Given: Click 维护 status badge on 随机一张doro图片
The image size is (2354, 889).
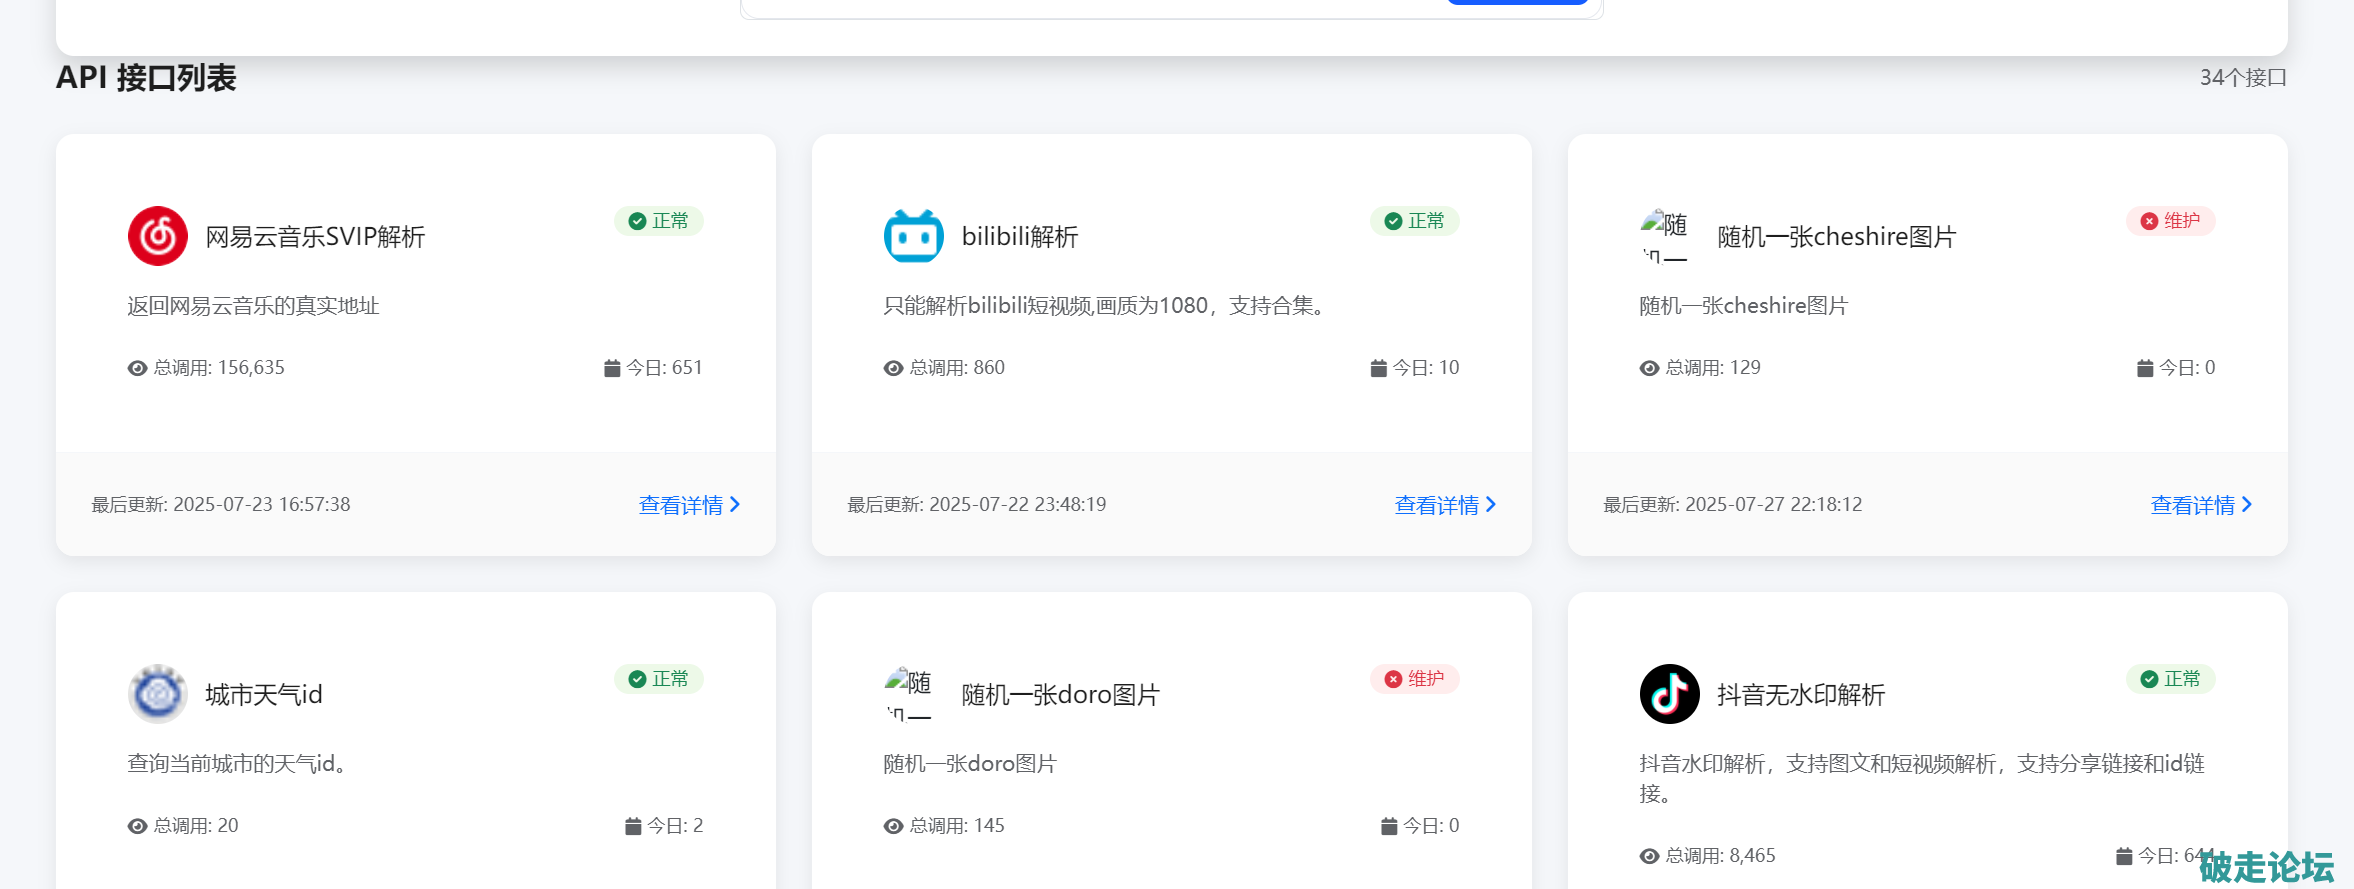Looking at the screenshot, I should (1414, 679).
